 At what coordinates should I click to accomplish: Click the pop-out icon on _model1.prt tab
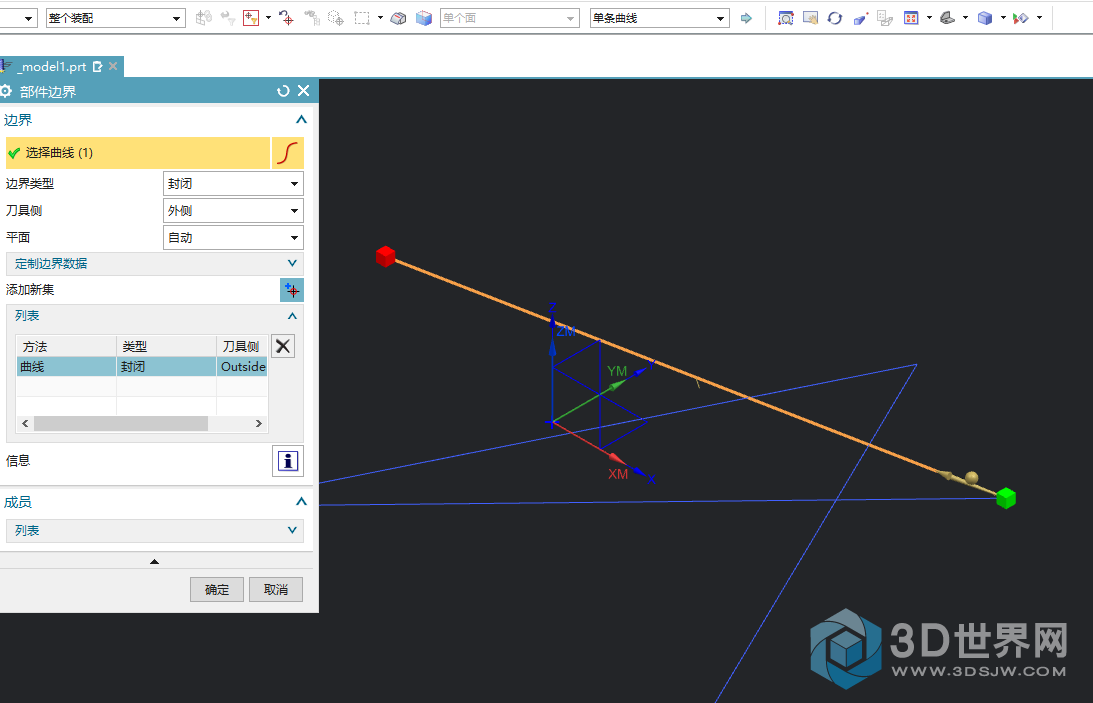pyautogui.click(x=98, y=67)
